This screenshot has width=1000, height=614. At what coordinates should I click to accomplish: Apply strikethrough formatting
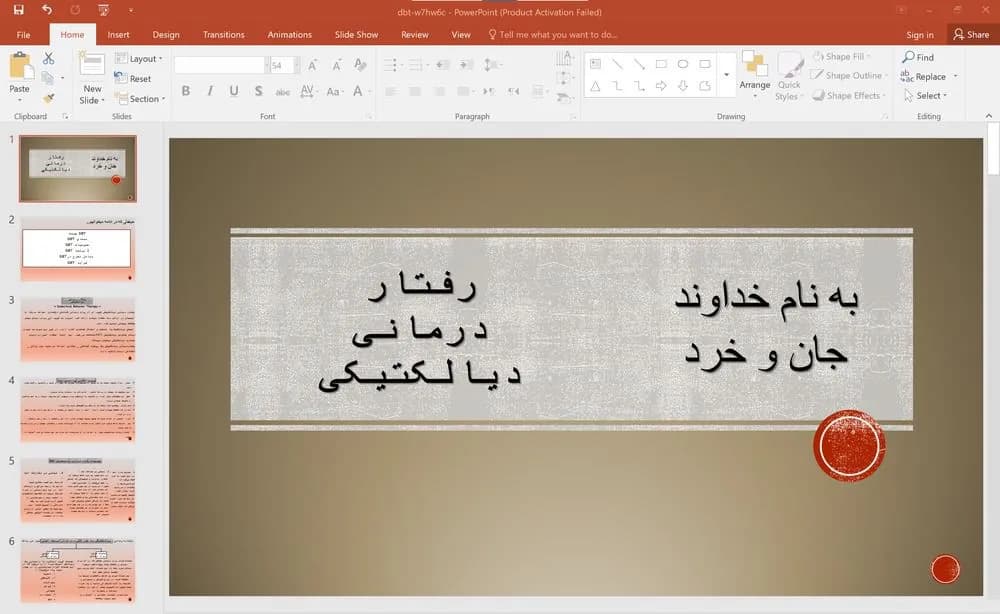click(x=283, y=91)
